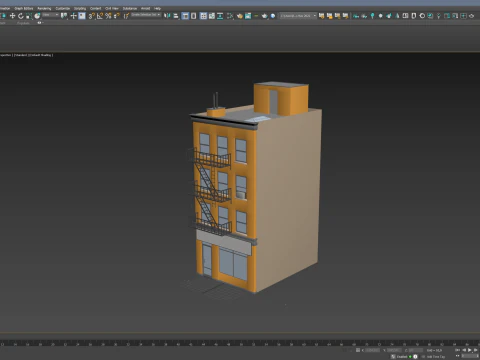Select the Select and Move tool
This screenshot has width=480, height=360.
[x=12, y=16]
